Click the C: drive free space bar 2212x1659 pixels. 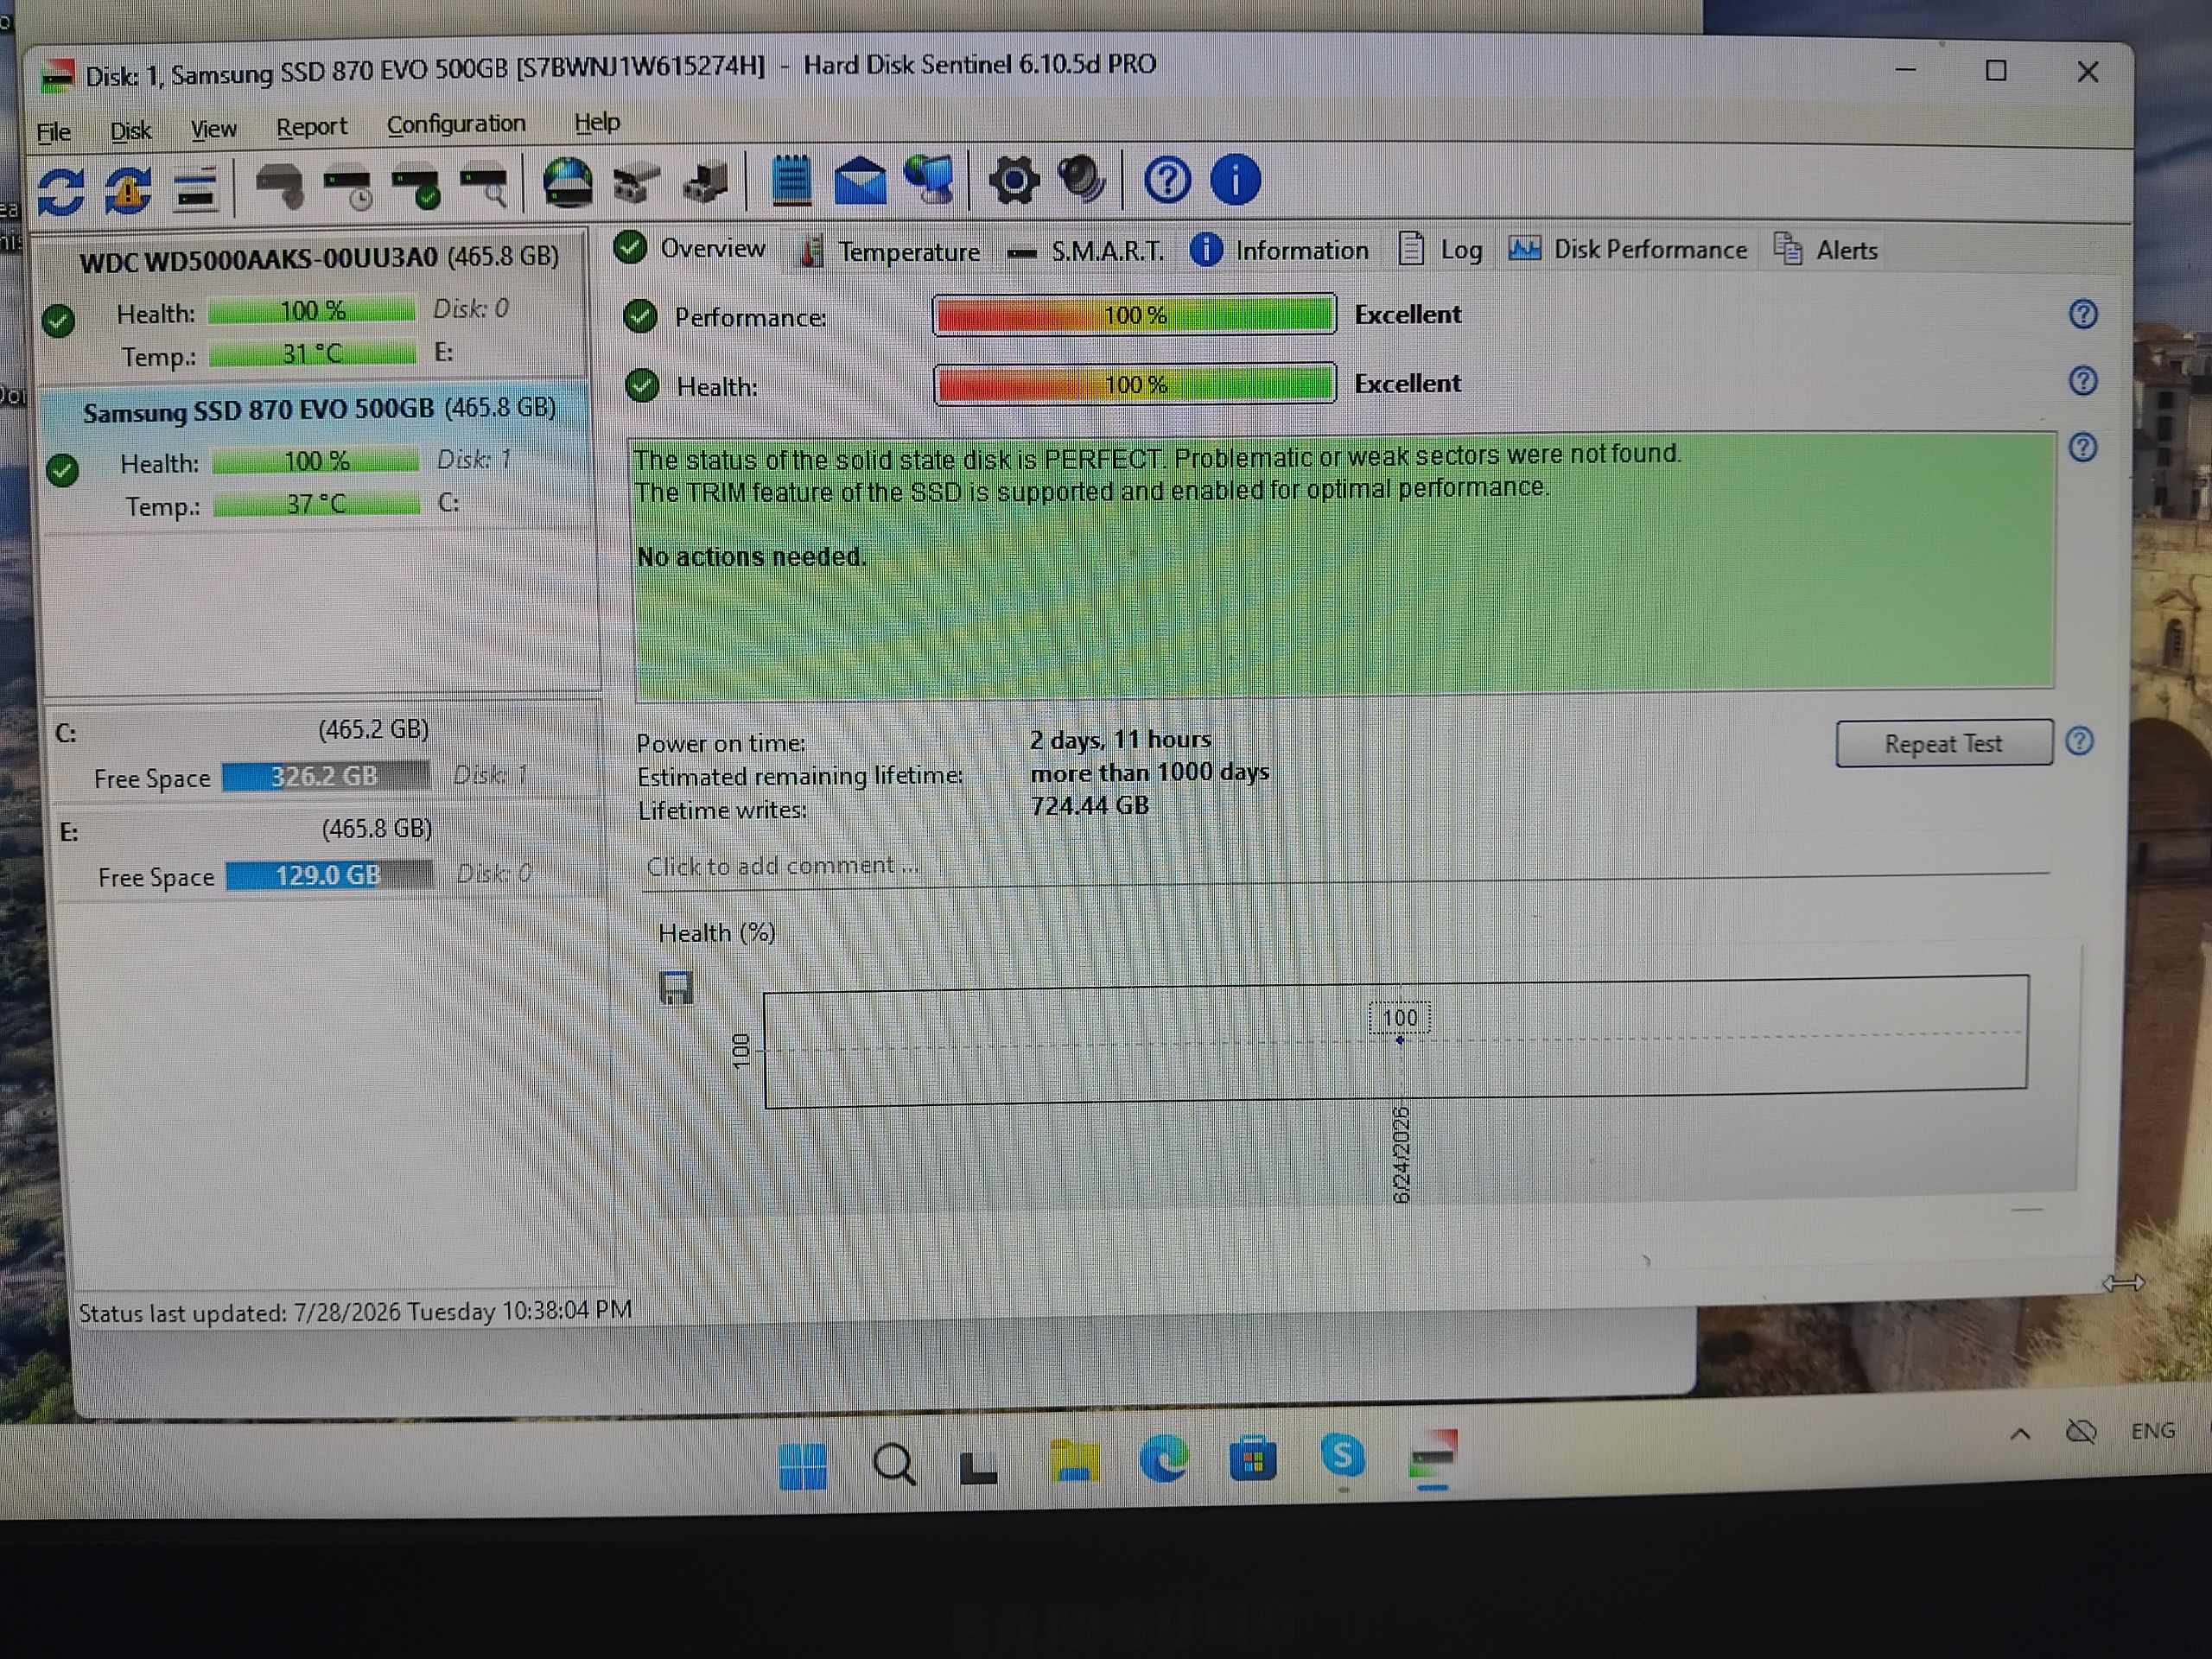(325, 776)
